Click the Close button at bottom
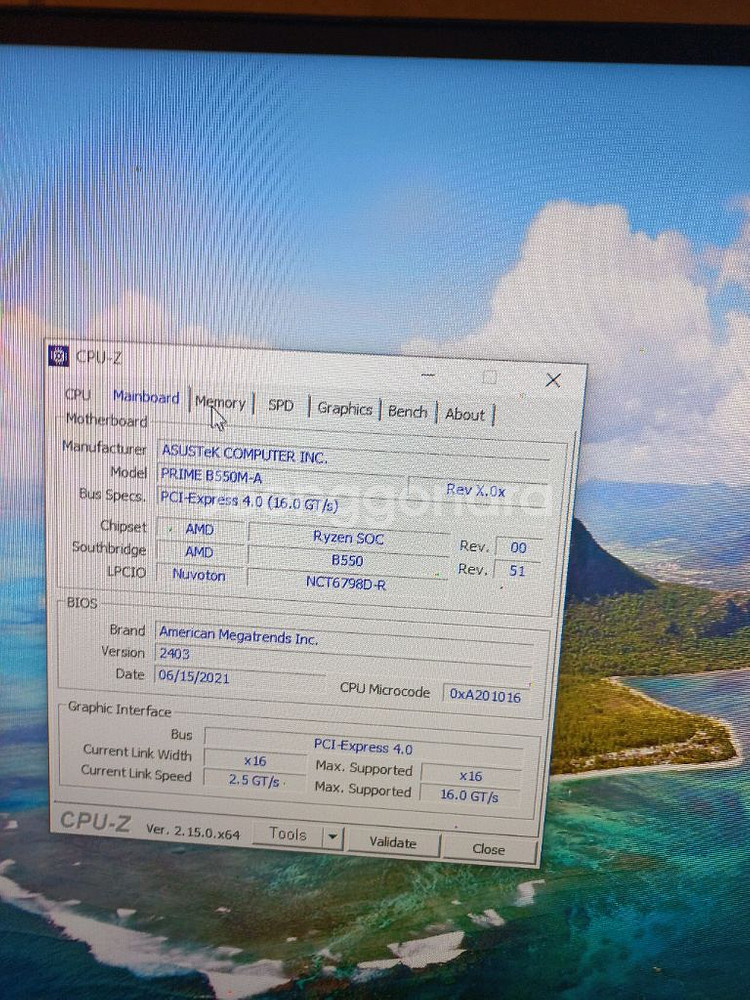The image size is (750, 1000). tap(489, 849)
